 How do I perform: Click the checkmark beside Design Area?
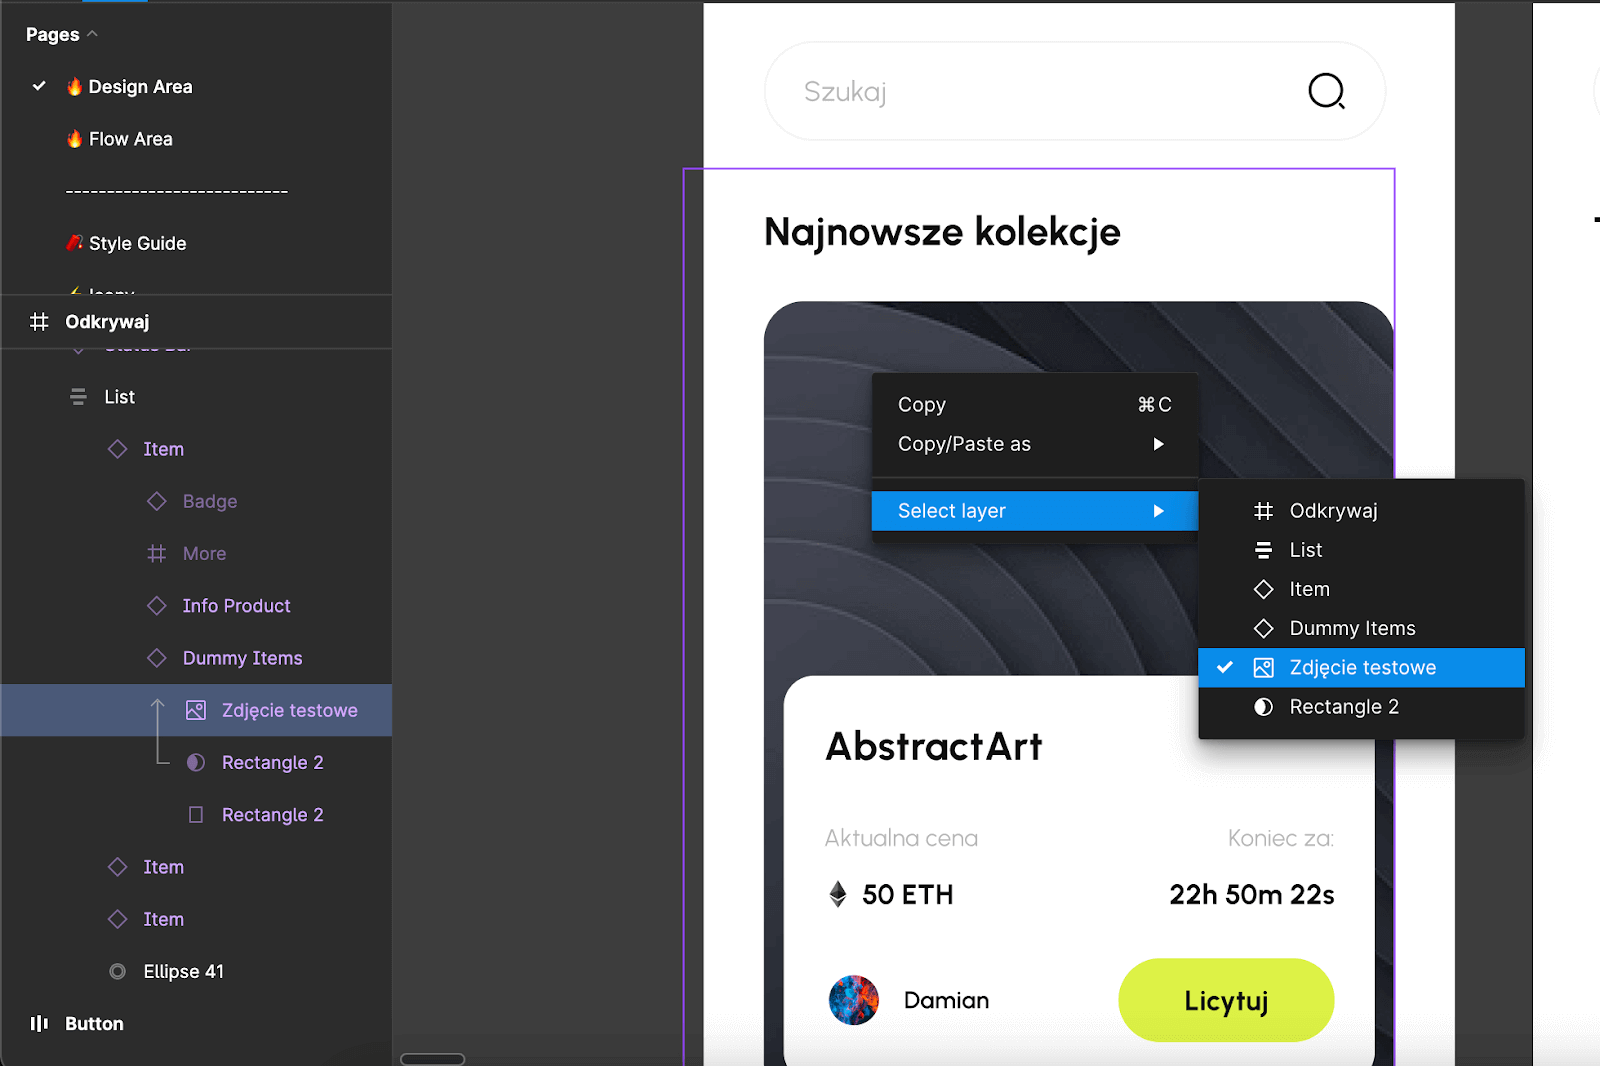click(x=39, y=86)
